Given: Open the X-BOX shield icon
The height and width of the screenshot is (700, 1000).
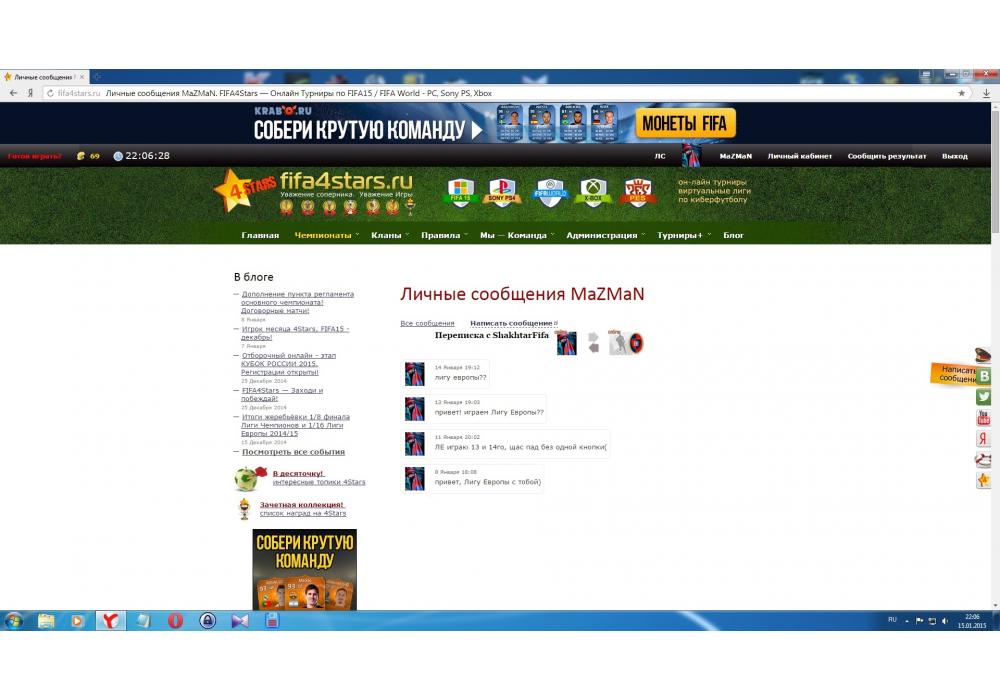Looking at the screenshot, I should pyautogui.click(x=593, y=191).
